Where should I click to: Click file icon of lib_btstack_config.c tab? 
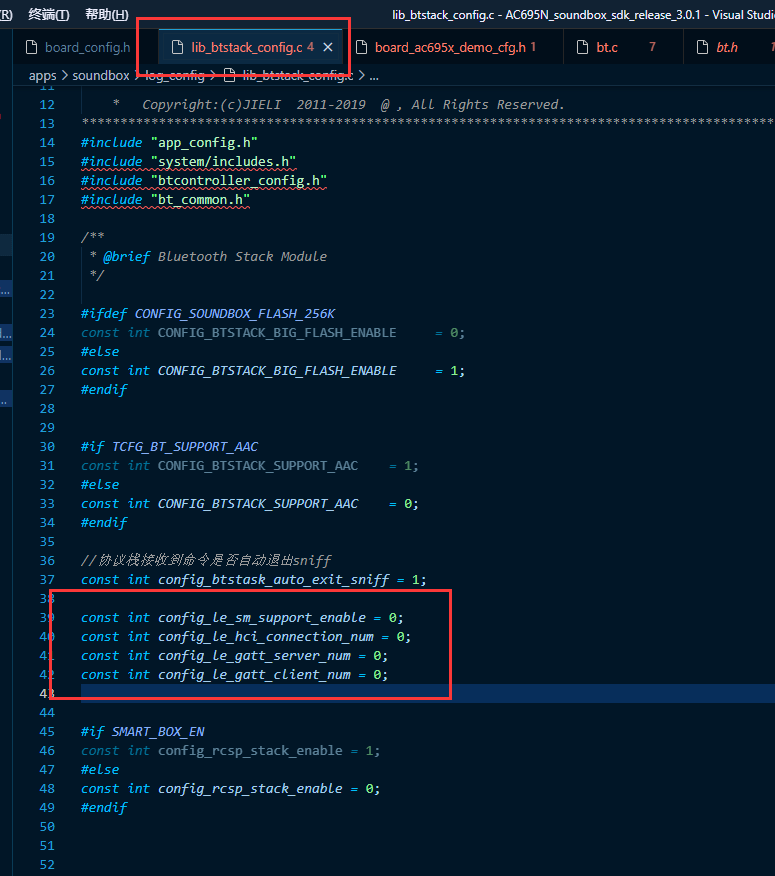(x=177, y=47)
